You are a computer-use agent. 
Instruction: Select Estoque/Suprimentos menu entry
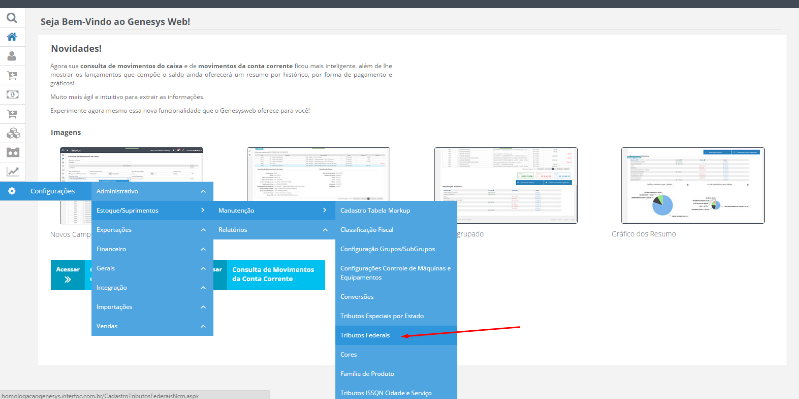(x=152, y=210)
